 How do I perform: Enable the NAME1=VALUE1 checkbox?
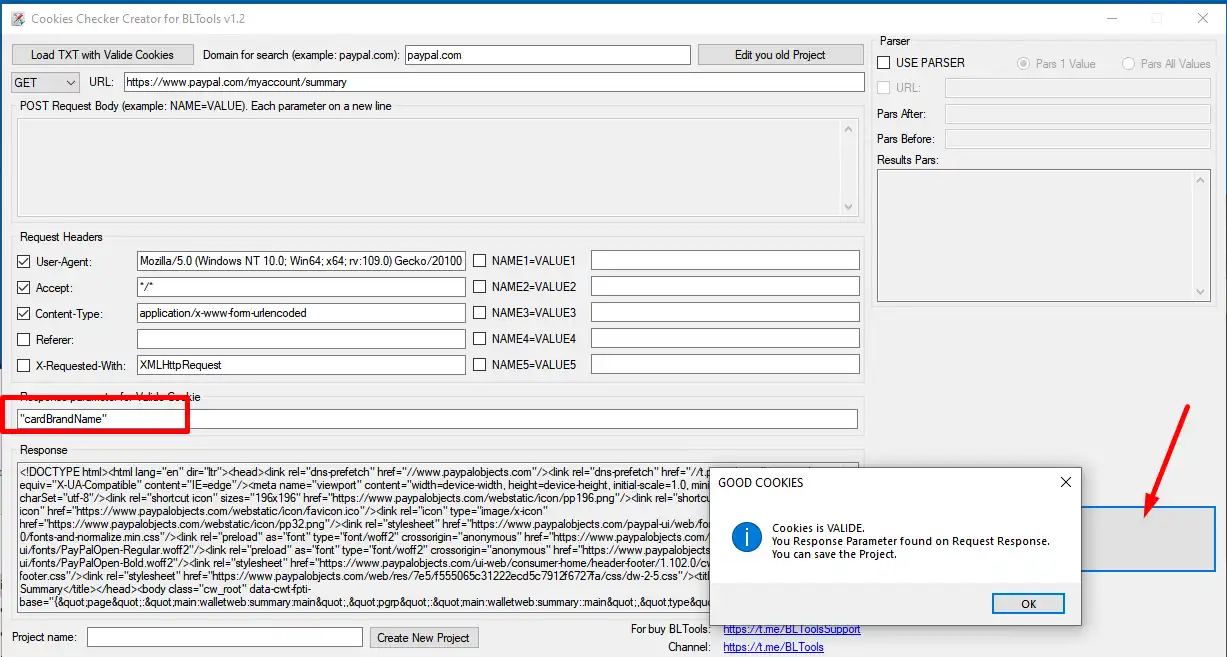tap(480, 261)
